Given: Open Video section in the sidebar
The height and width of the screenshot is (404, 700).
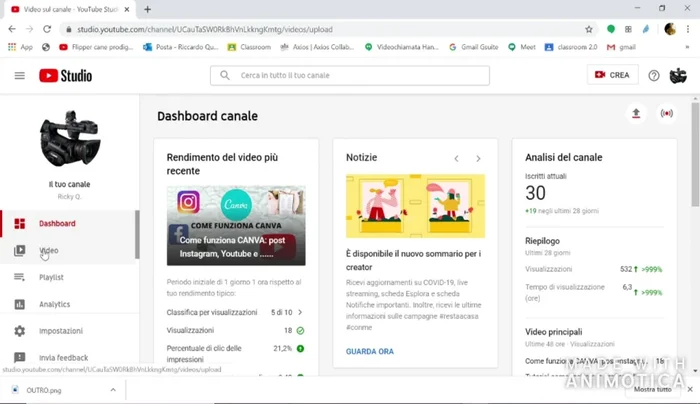Looking at the screenshot, I should tap(68, 250).
